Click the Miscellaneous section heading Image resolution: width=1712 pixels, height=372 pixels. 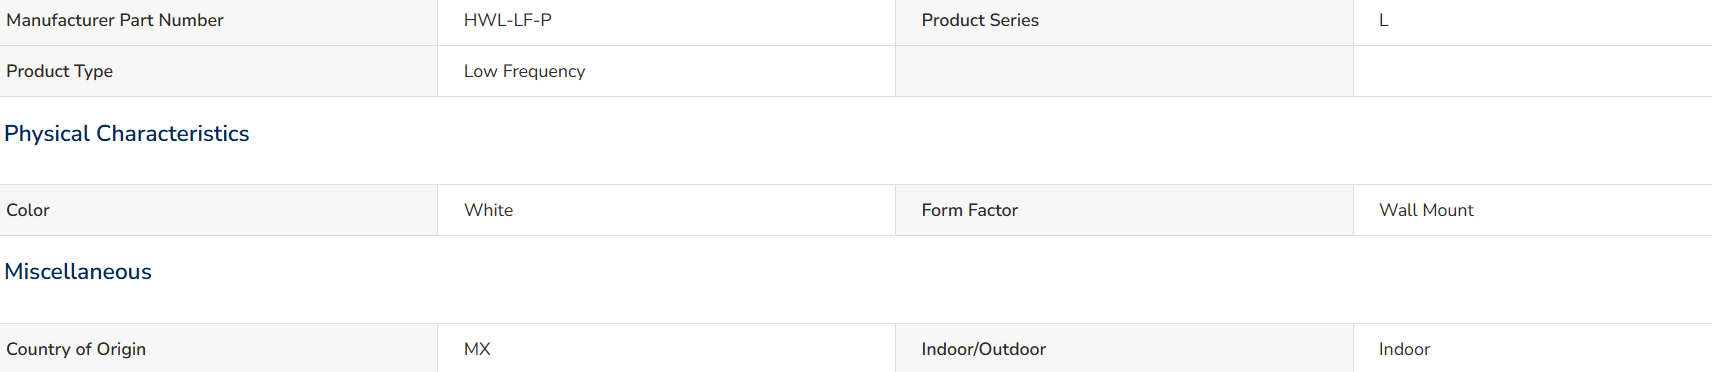tap(78, 271)
